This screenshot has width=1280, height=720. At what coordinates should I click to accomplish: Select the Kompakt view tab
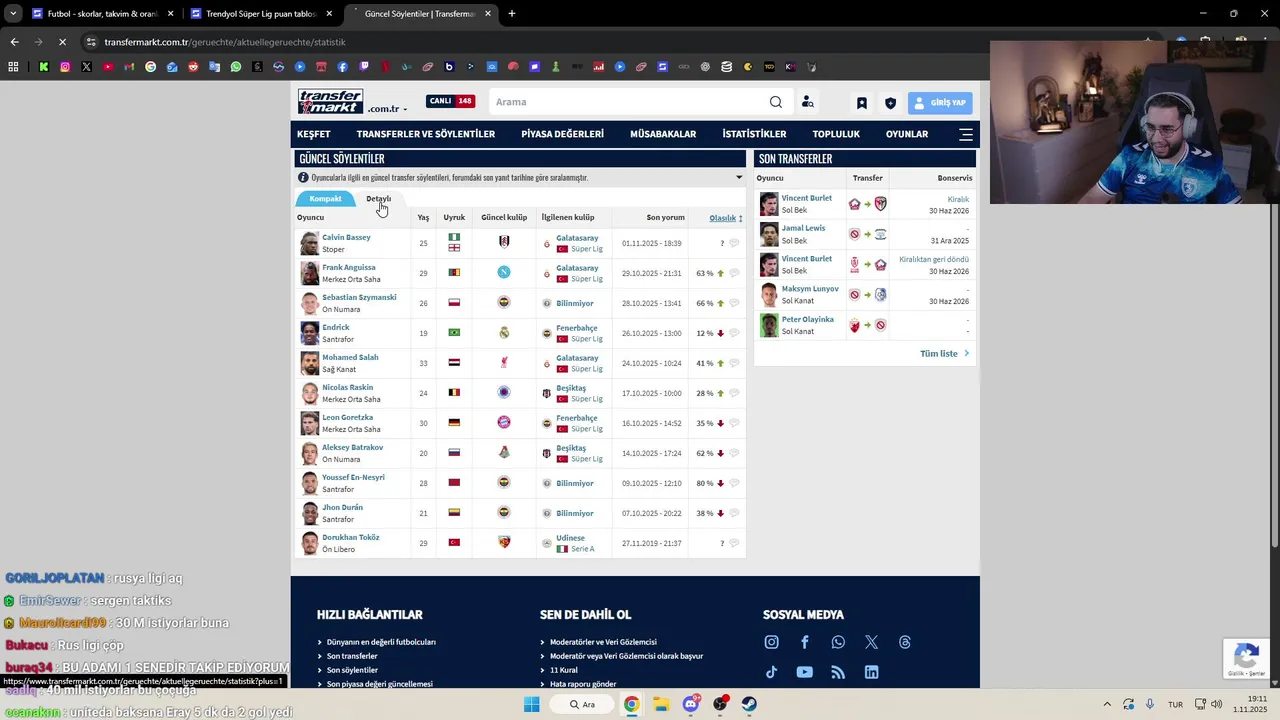pyautogui.click(x=325, y=199)
